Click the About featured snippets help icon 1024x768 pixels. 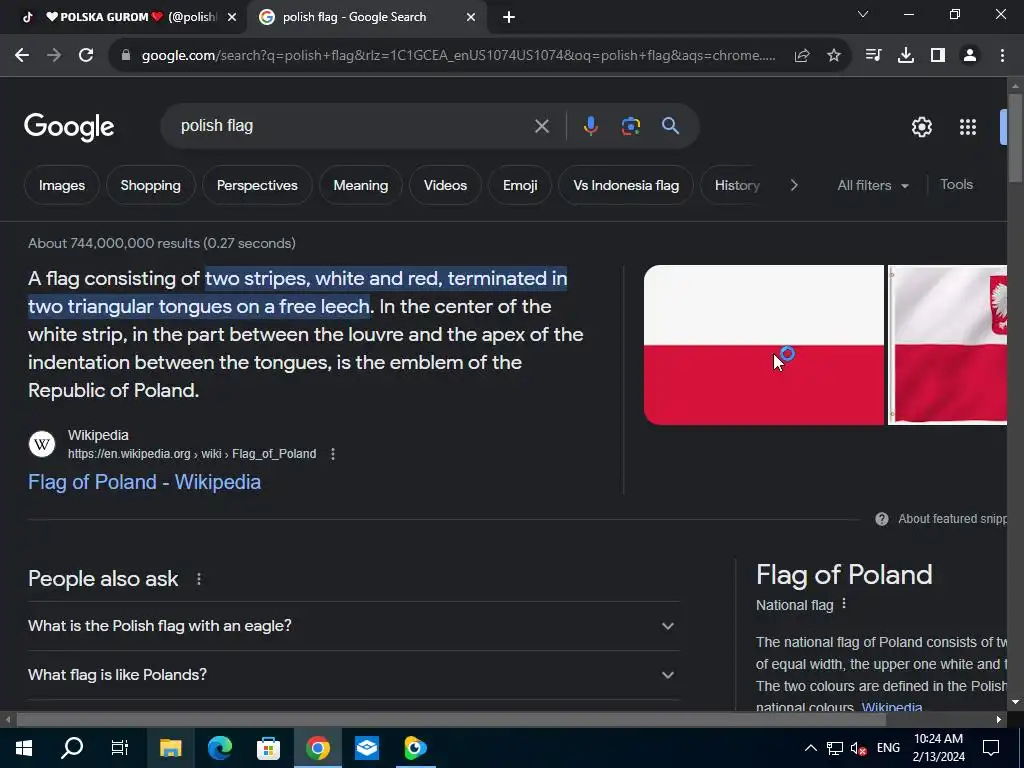pos(882,519)
